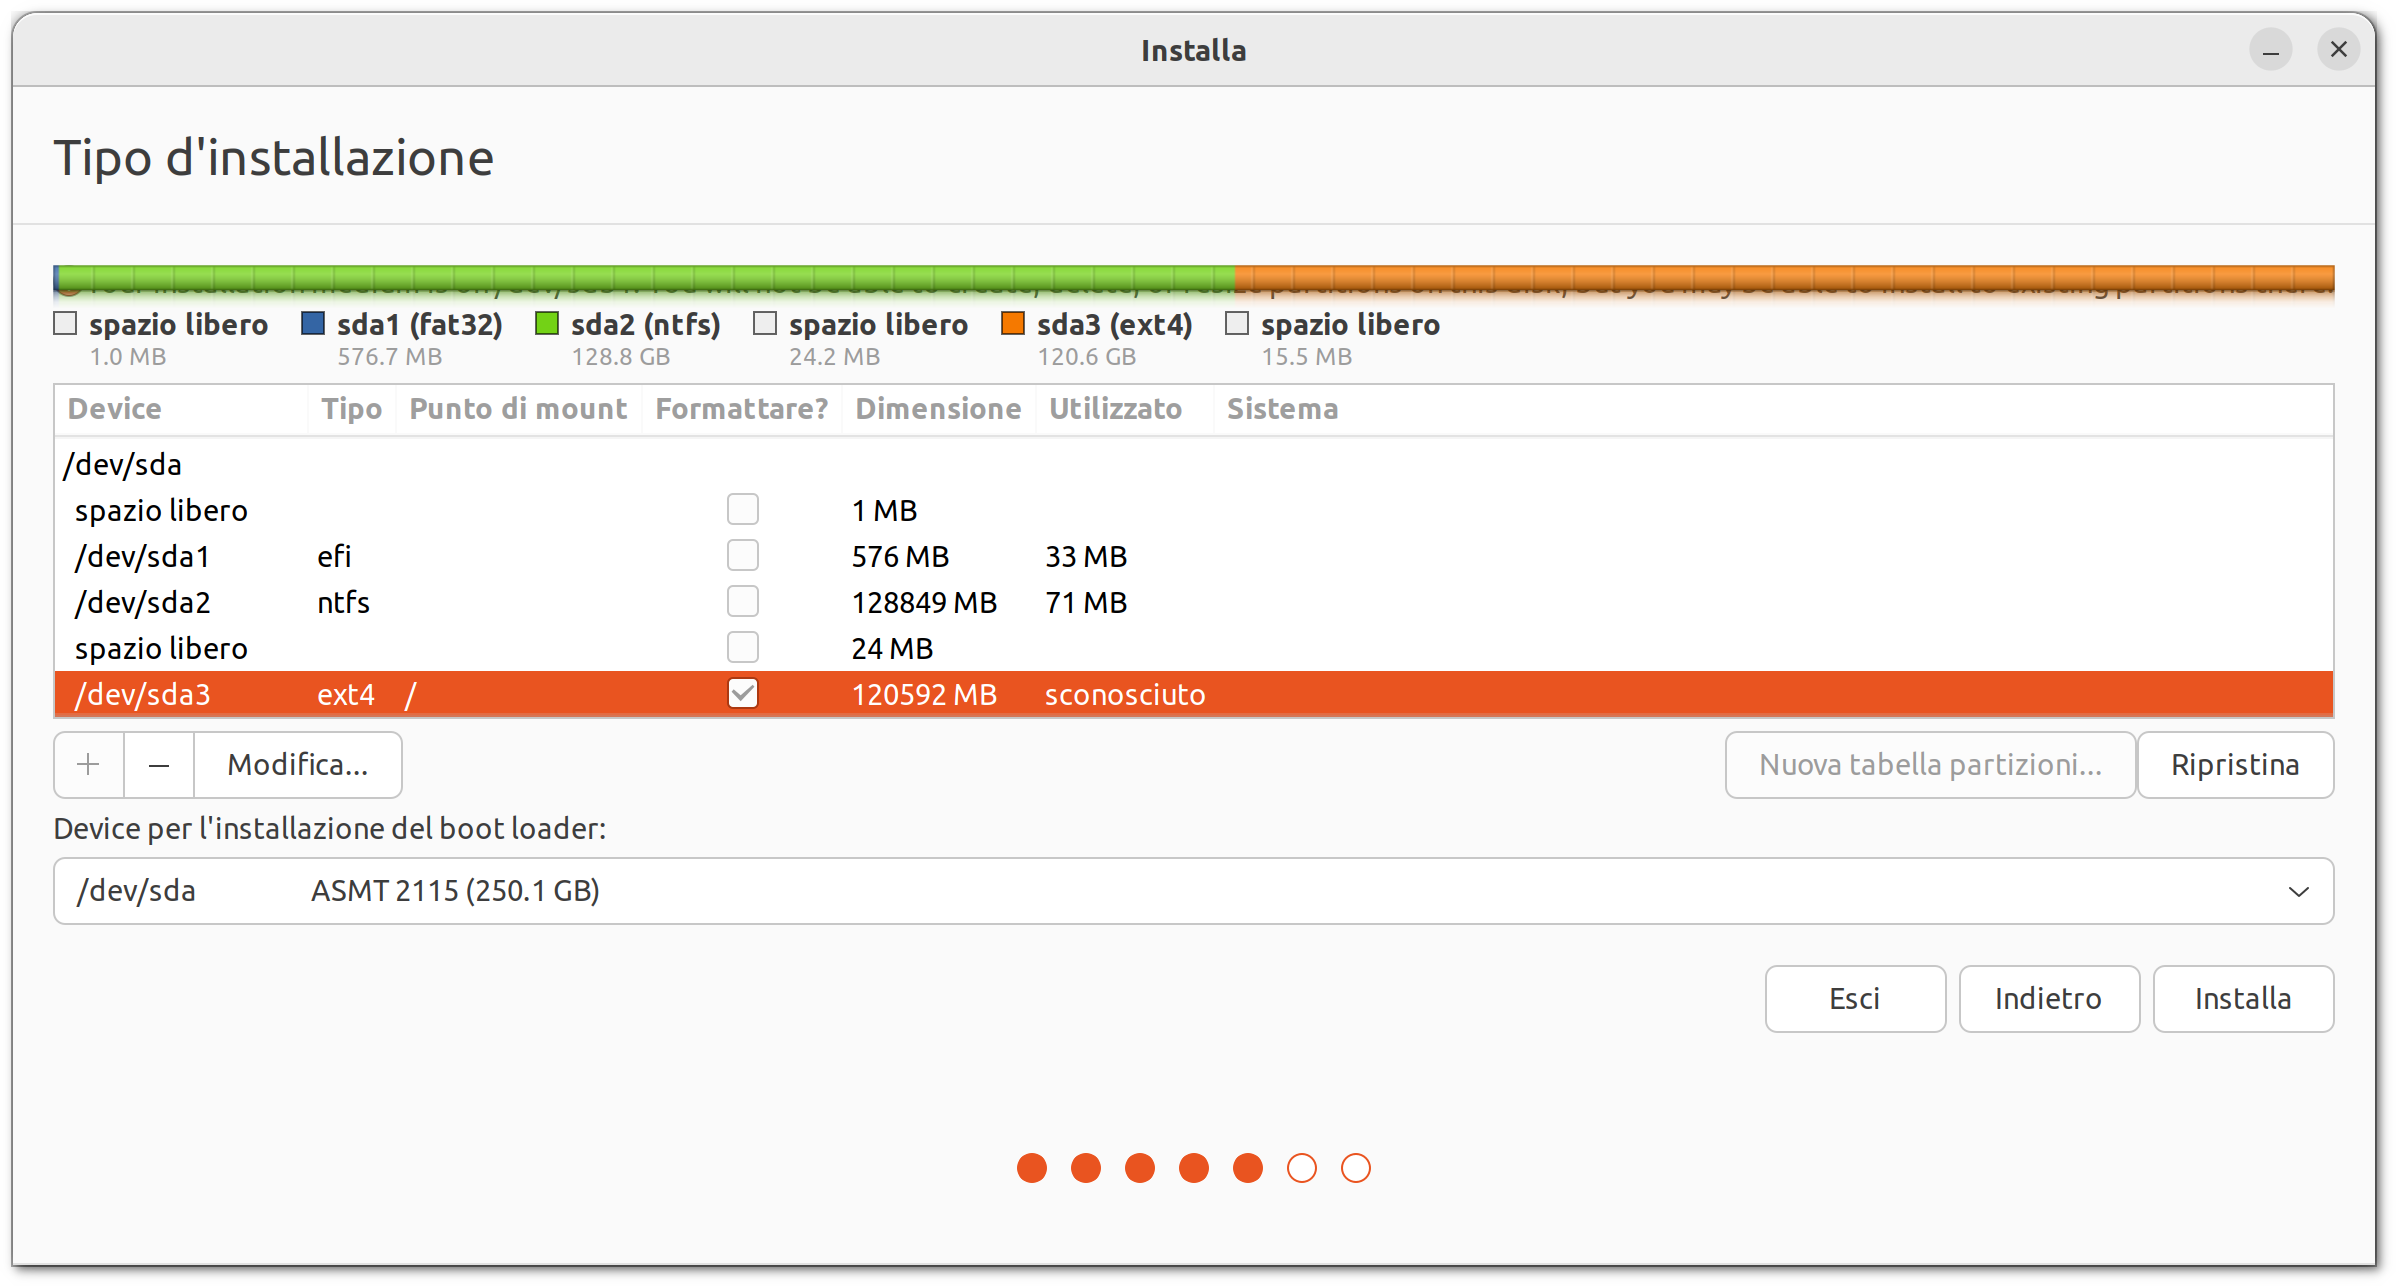Viewport: 2396px width, 1286px height.
Task: Click the blue sda1 (fat32) legend square
Action: (x=313, y=324)
